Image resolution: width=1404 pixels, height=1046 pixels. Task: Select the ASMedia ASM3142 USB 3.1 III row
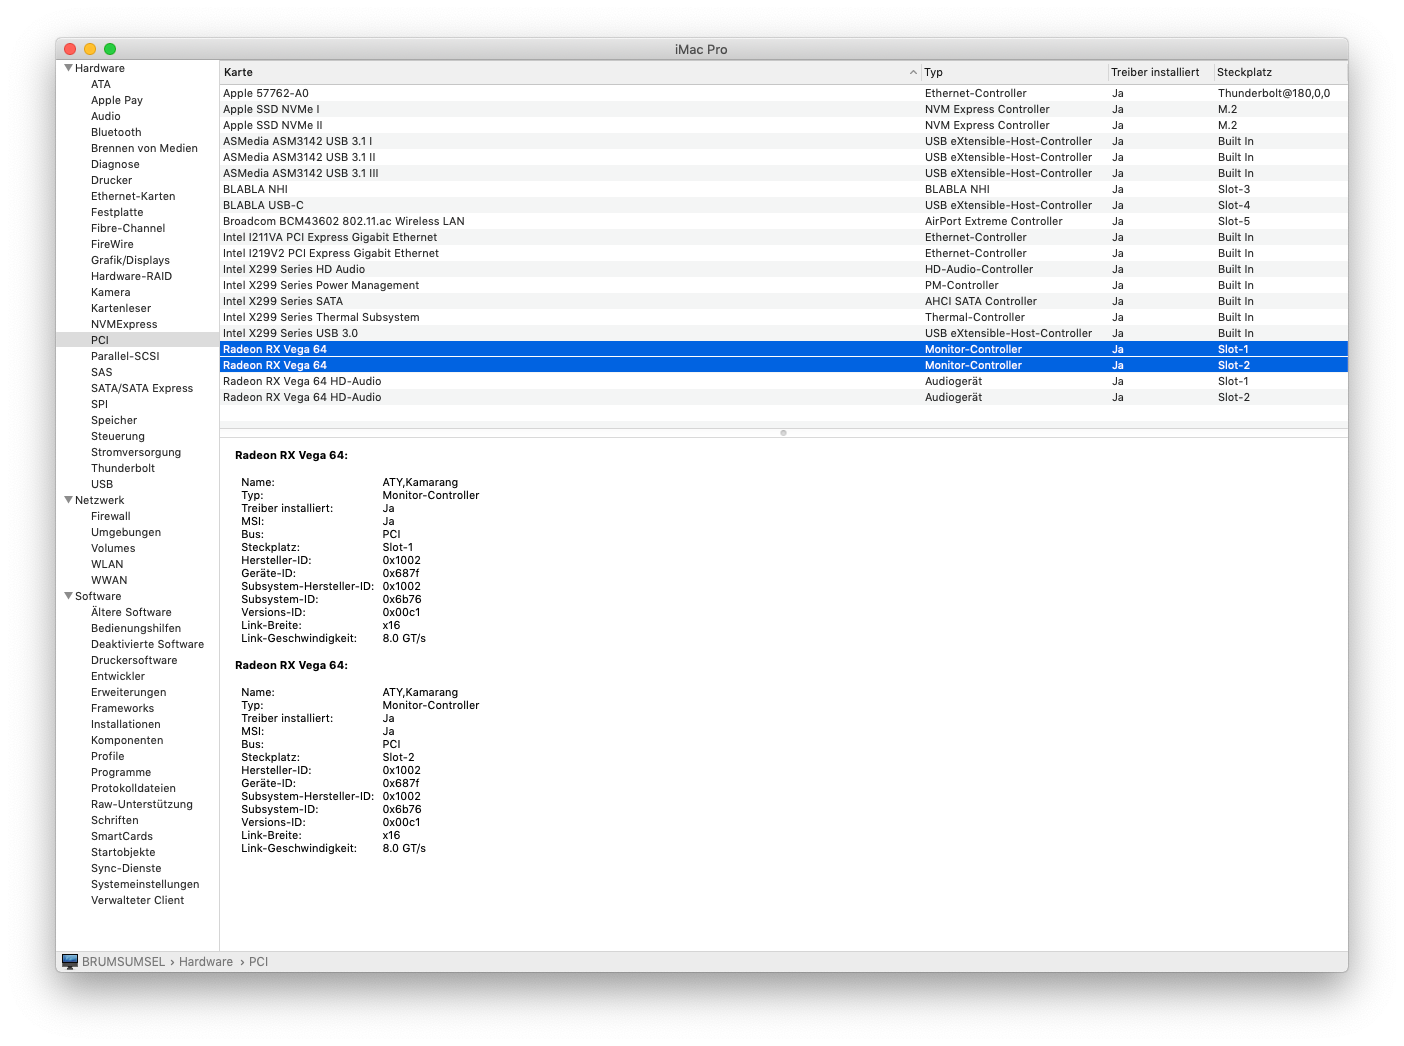tap(784, 173)
